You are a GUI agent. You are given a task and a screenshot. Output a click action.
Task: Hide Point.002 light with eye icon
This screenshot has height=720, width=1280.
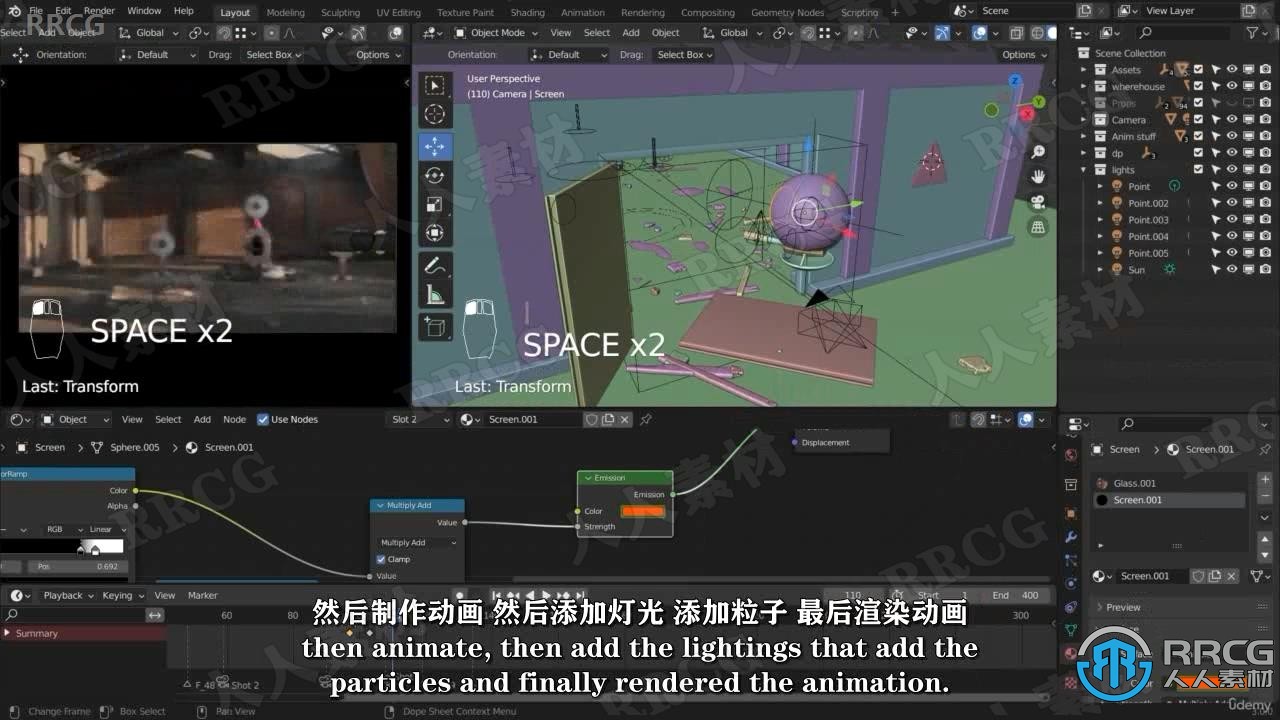pos(1232,203)
